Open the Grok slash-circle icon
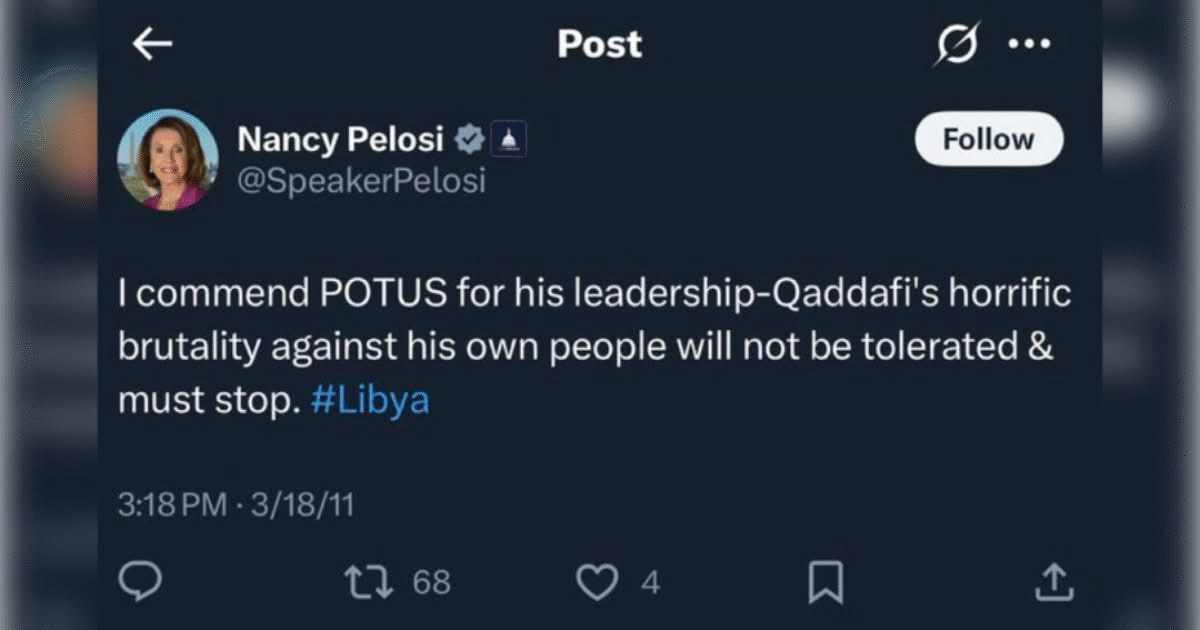Viewport: 1200px width, 630px height. pos(957,45)
